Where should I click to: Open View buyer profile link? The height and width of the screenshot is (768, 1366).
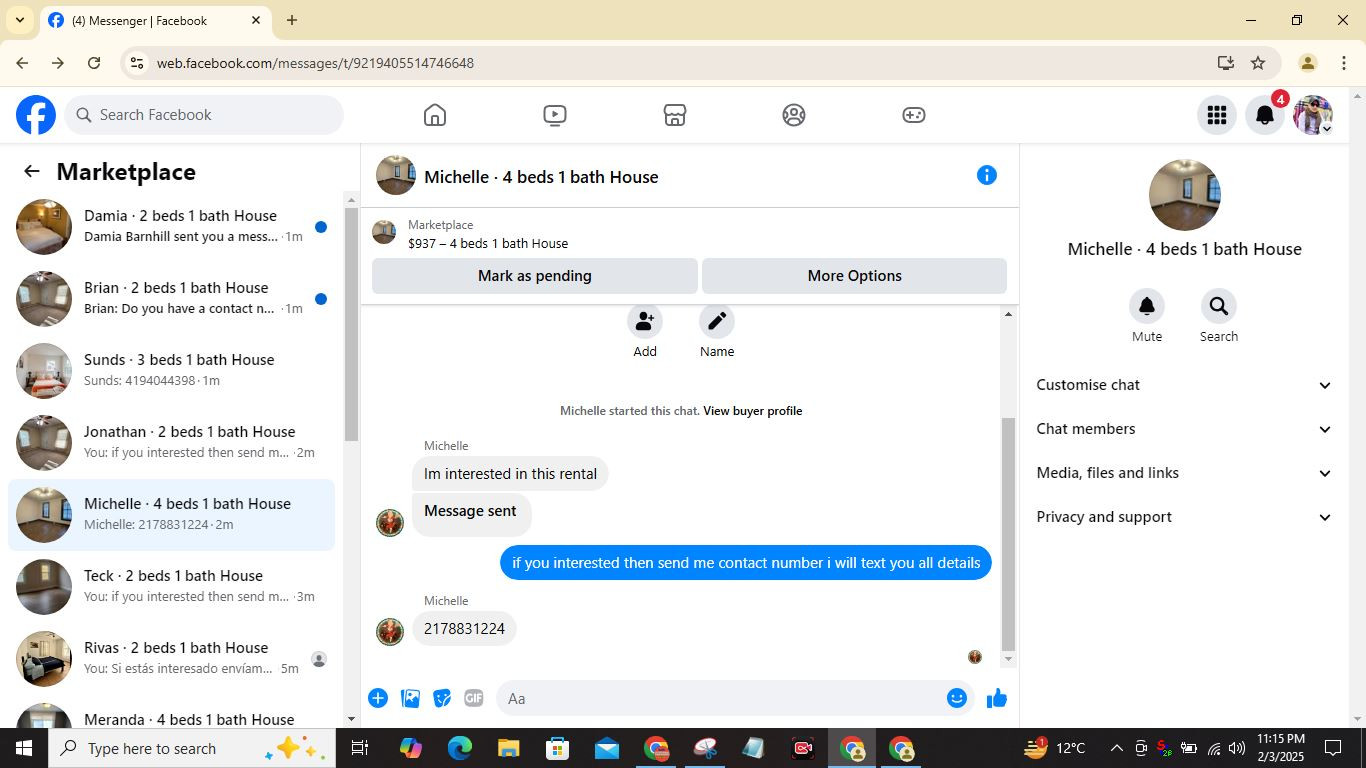[x=753, y=411]
